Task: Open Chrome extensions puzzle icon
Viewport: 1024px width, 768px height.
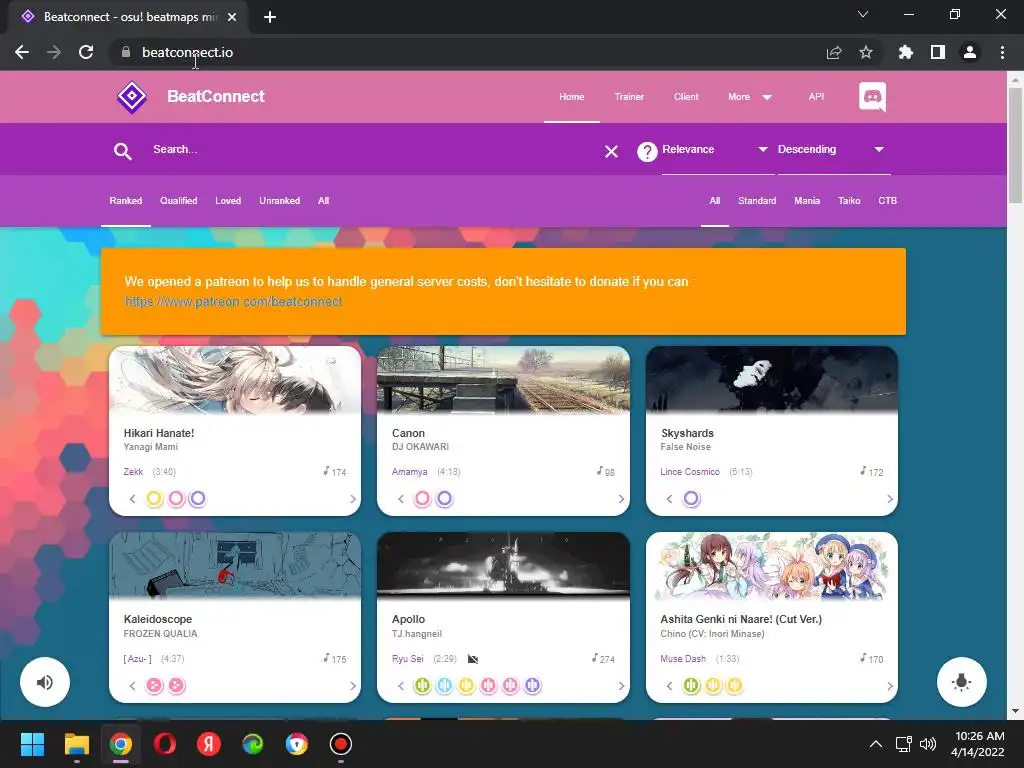Action: point(905,52)
